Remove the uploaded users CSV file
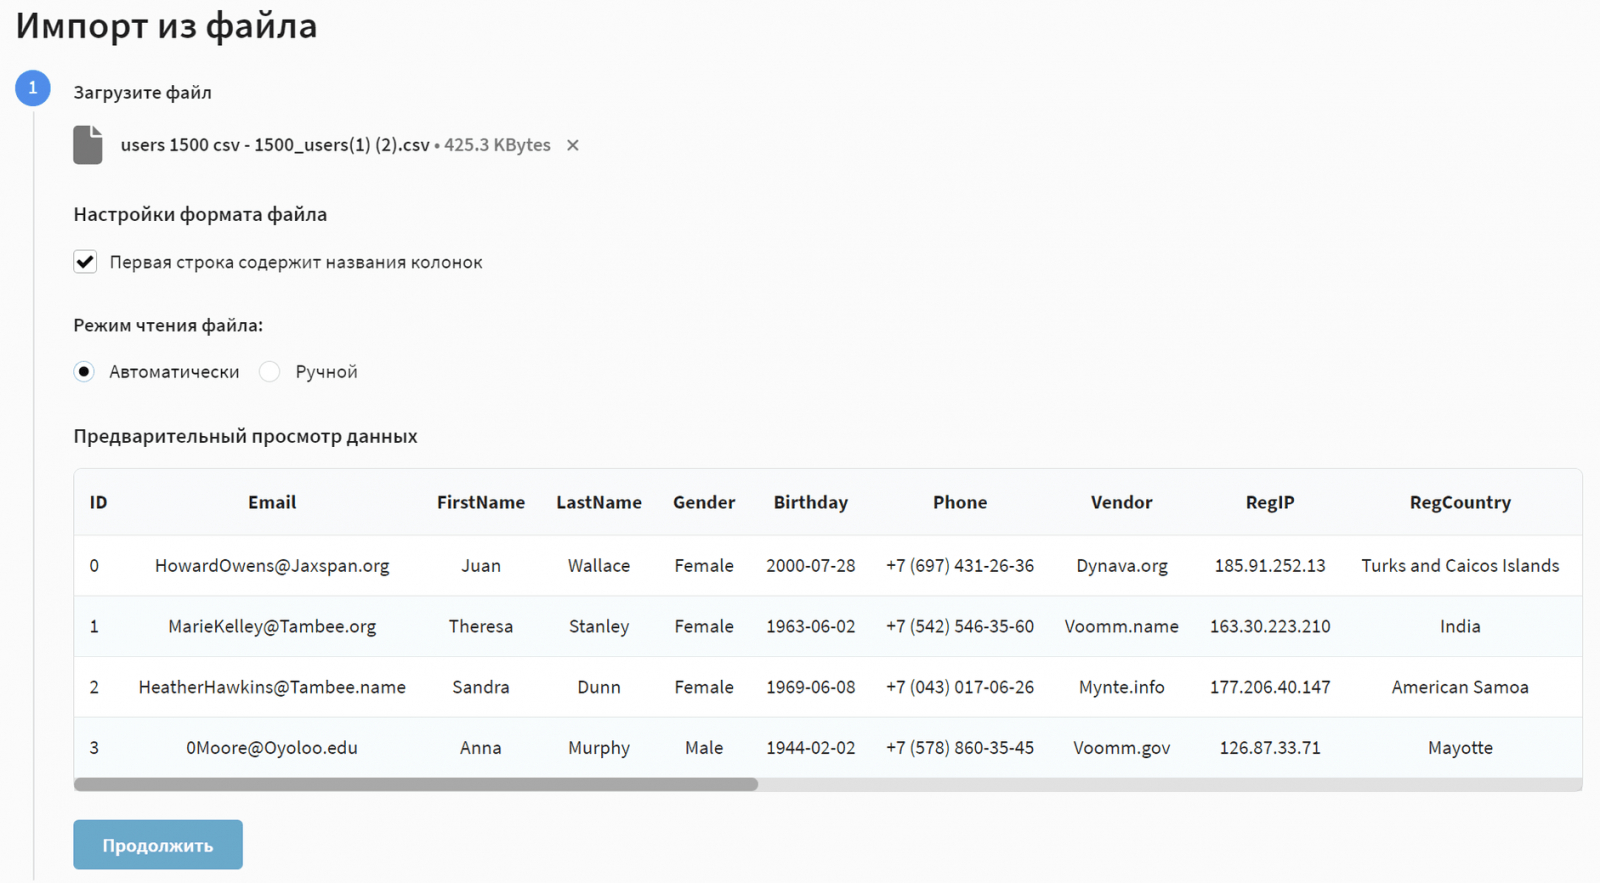Image resolution: width=1600 pixels, height=883 pixels. tap(573, 145)
